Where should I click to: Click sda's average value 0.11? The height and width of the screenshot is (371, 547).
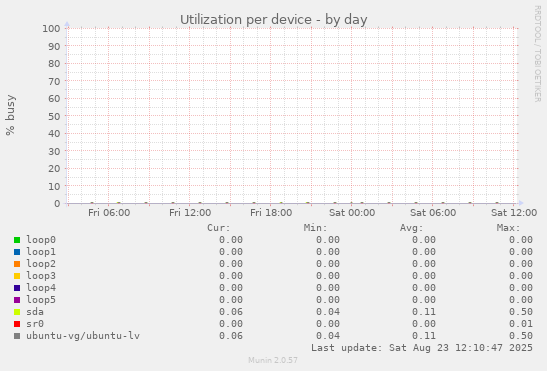point(424,312)
